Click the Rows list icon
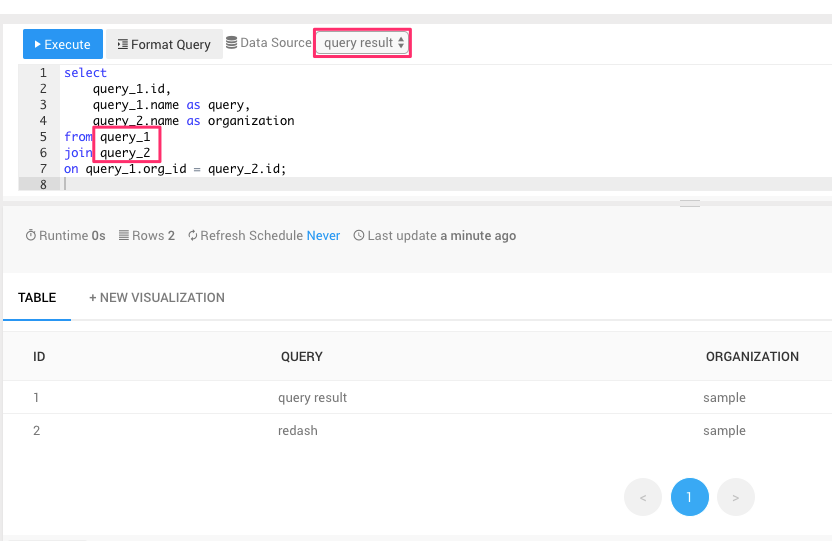The height and width of the screenshot is (541, 832). coord(124,236)
